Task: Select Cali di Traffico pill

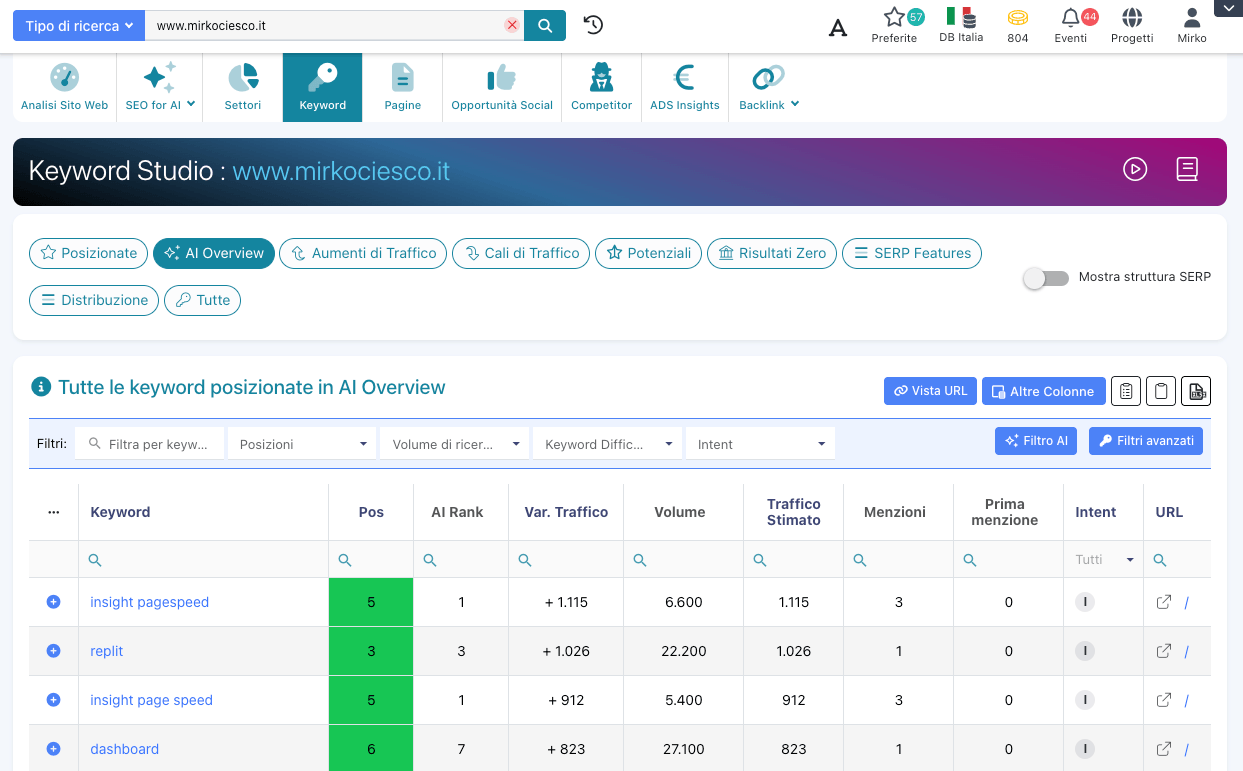Action: 521,253
